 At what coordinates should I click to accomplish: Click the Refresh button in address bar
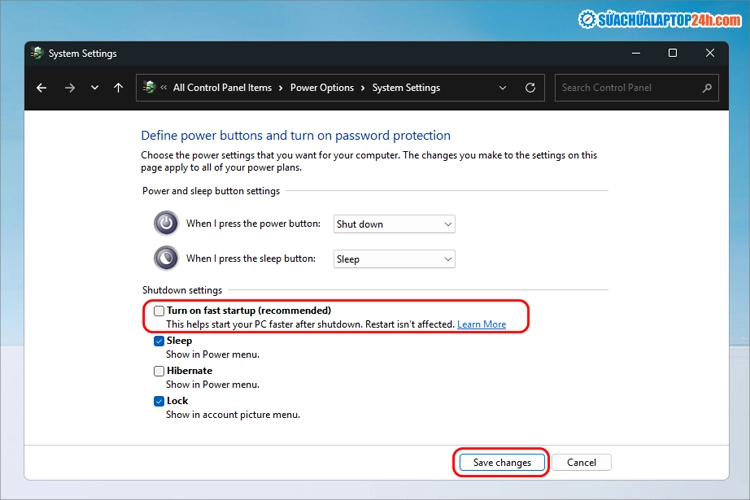530,88
